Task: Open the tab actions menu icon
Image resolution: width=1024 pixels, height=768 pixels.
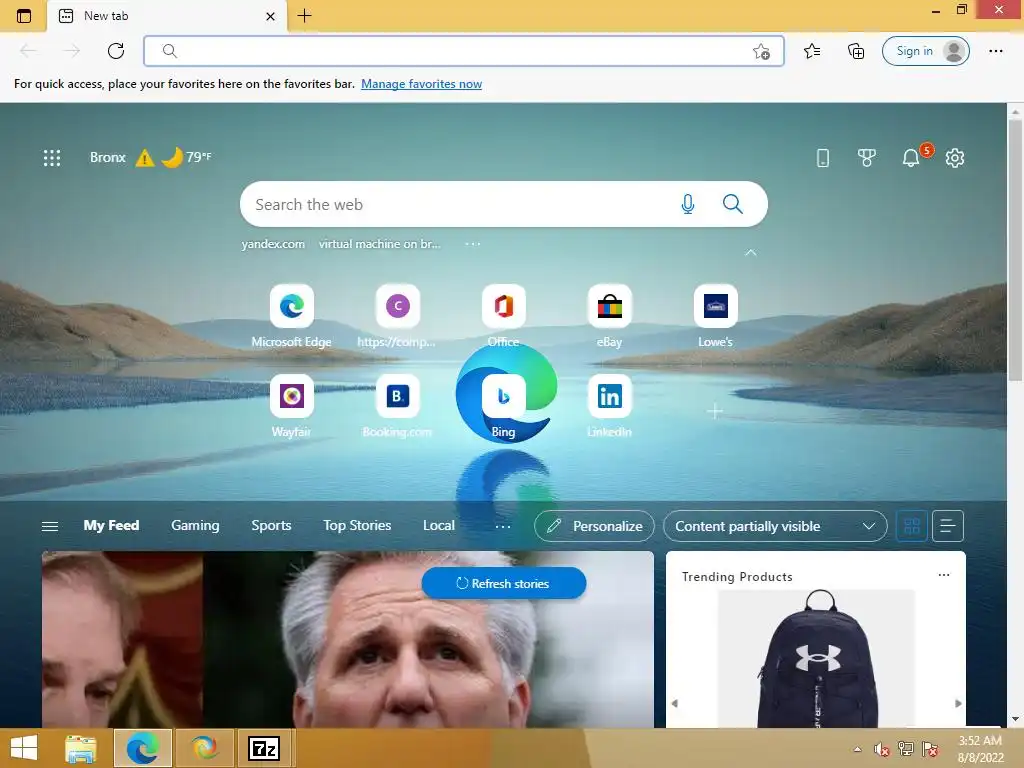Action: 24,16
